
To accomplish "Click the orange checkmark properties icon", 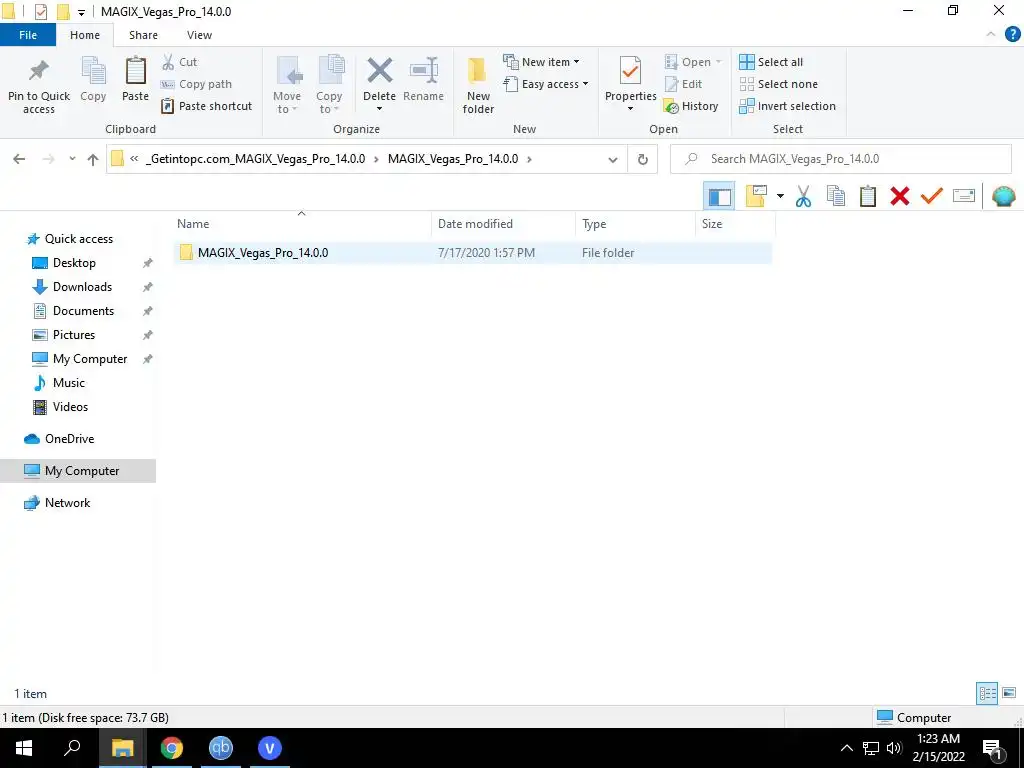I will coord(931,195).
